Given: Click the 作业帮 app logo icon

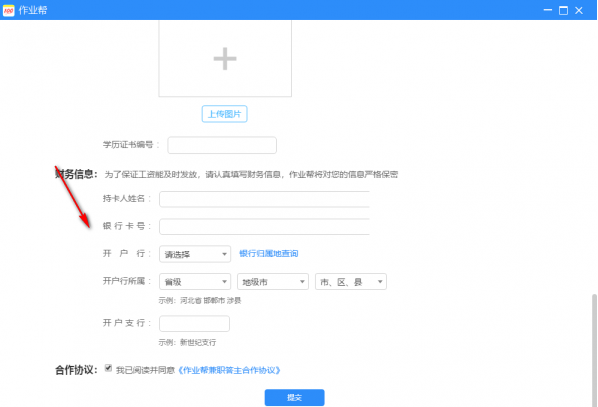Looking at the screenshot, I should pos(8,10).
